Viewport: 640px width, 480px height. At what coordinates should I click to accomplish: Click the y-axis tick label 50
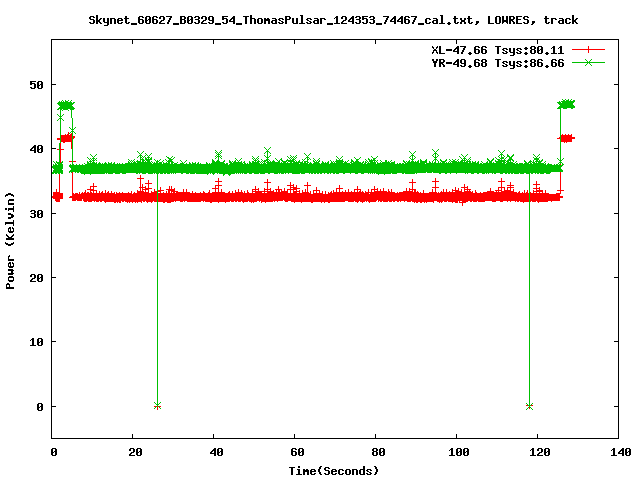click(x=36, y=85)
